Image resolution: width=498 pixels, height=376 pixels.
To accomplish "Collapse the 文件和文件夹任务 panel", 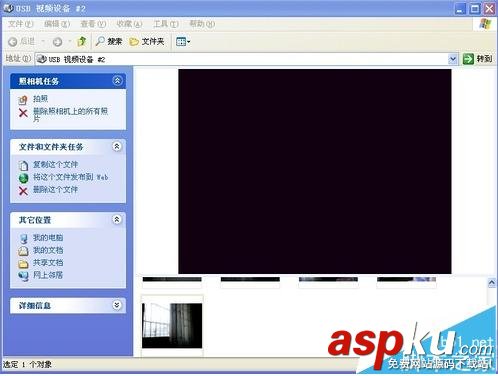I will pos(117,146).
